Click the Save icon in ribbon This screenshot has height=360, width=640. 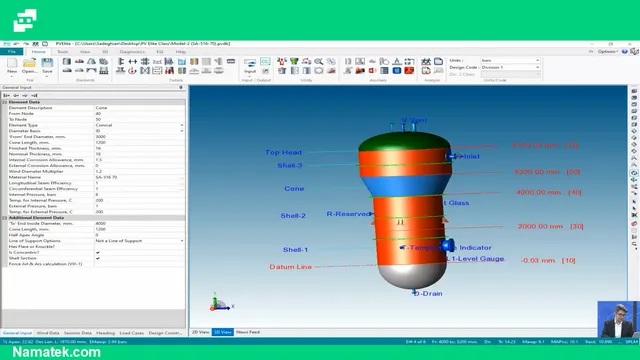pos(47,65)
